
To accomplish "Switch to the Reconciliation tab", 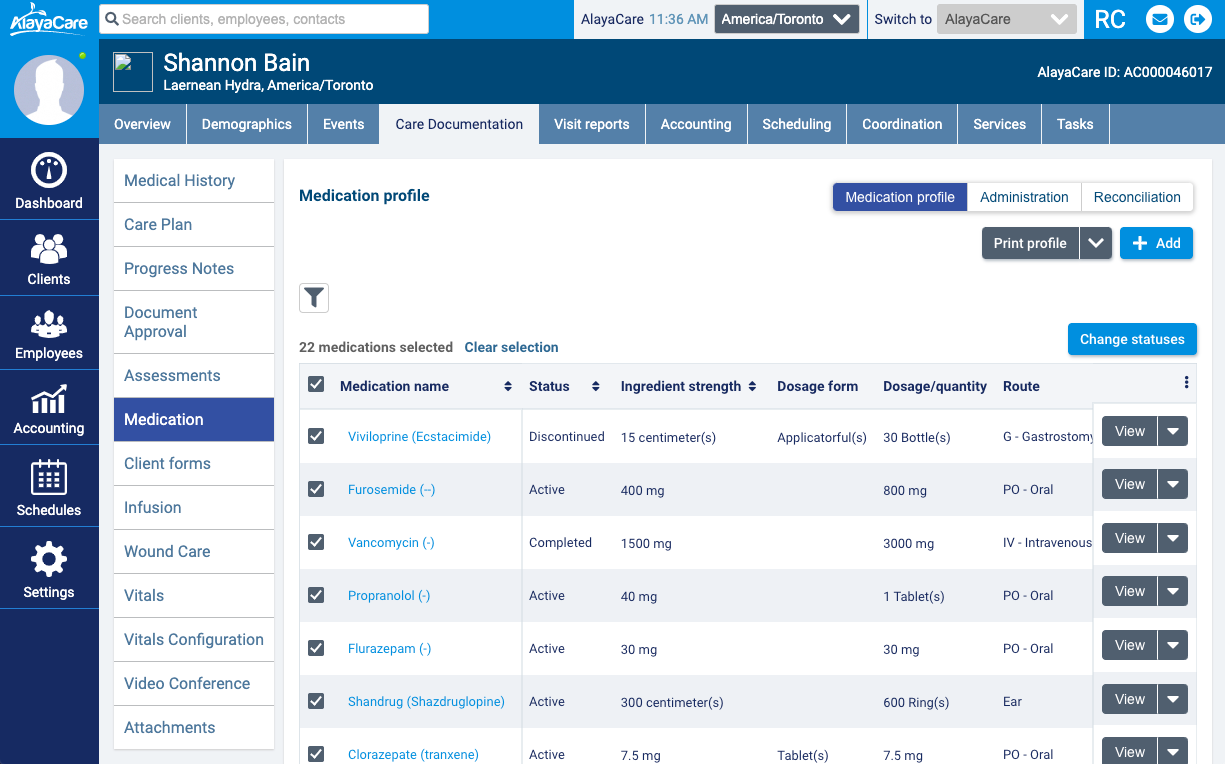I will tap(1137, 197).
